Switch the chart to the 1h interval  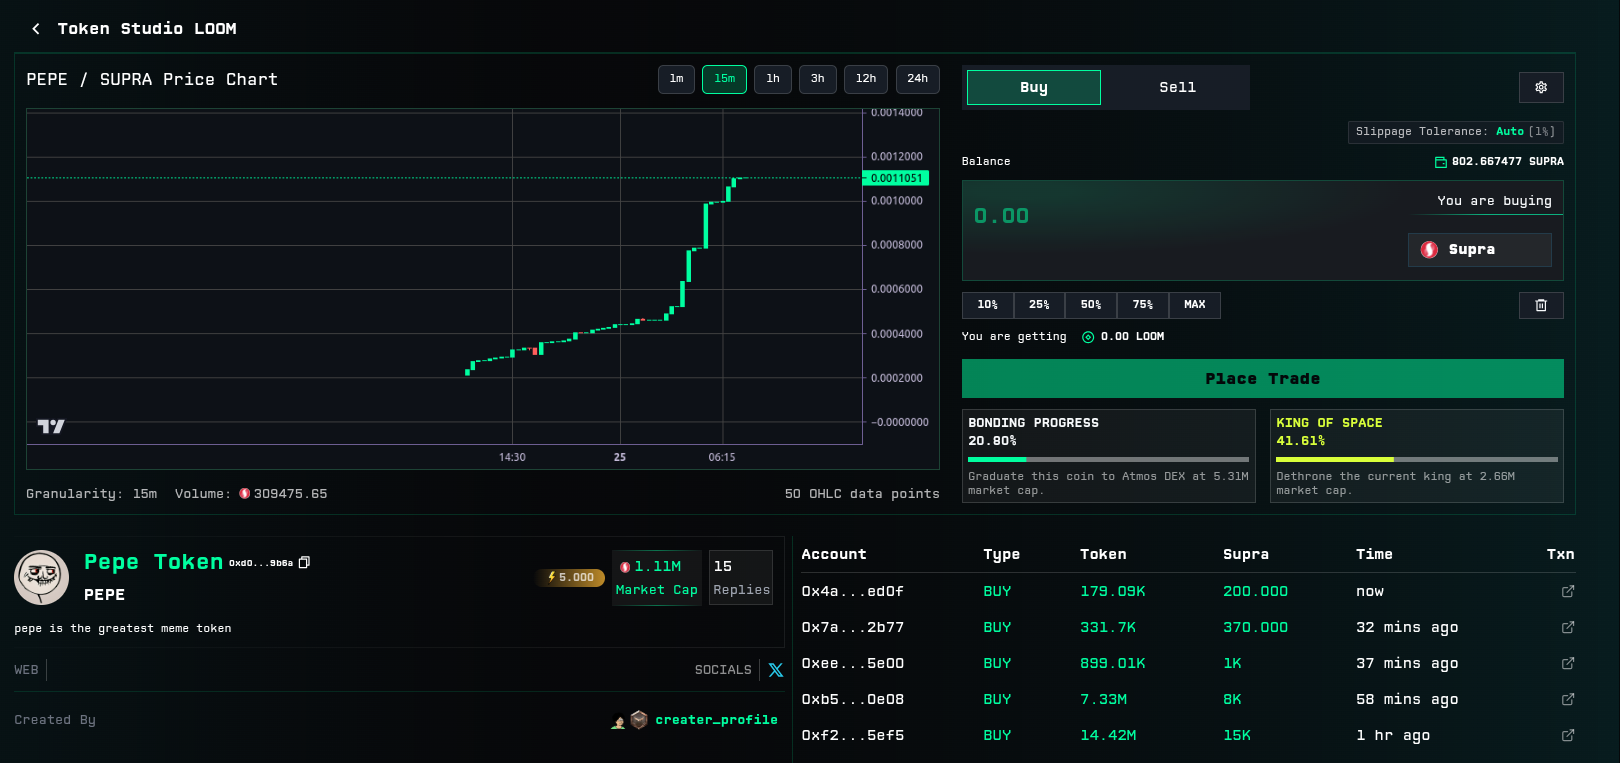pyautogui.click(x=773, y=79)
